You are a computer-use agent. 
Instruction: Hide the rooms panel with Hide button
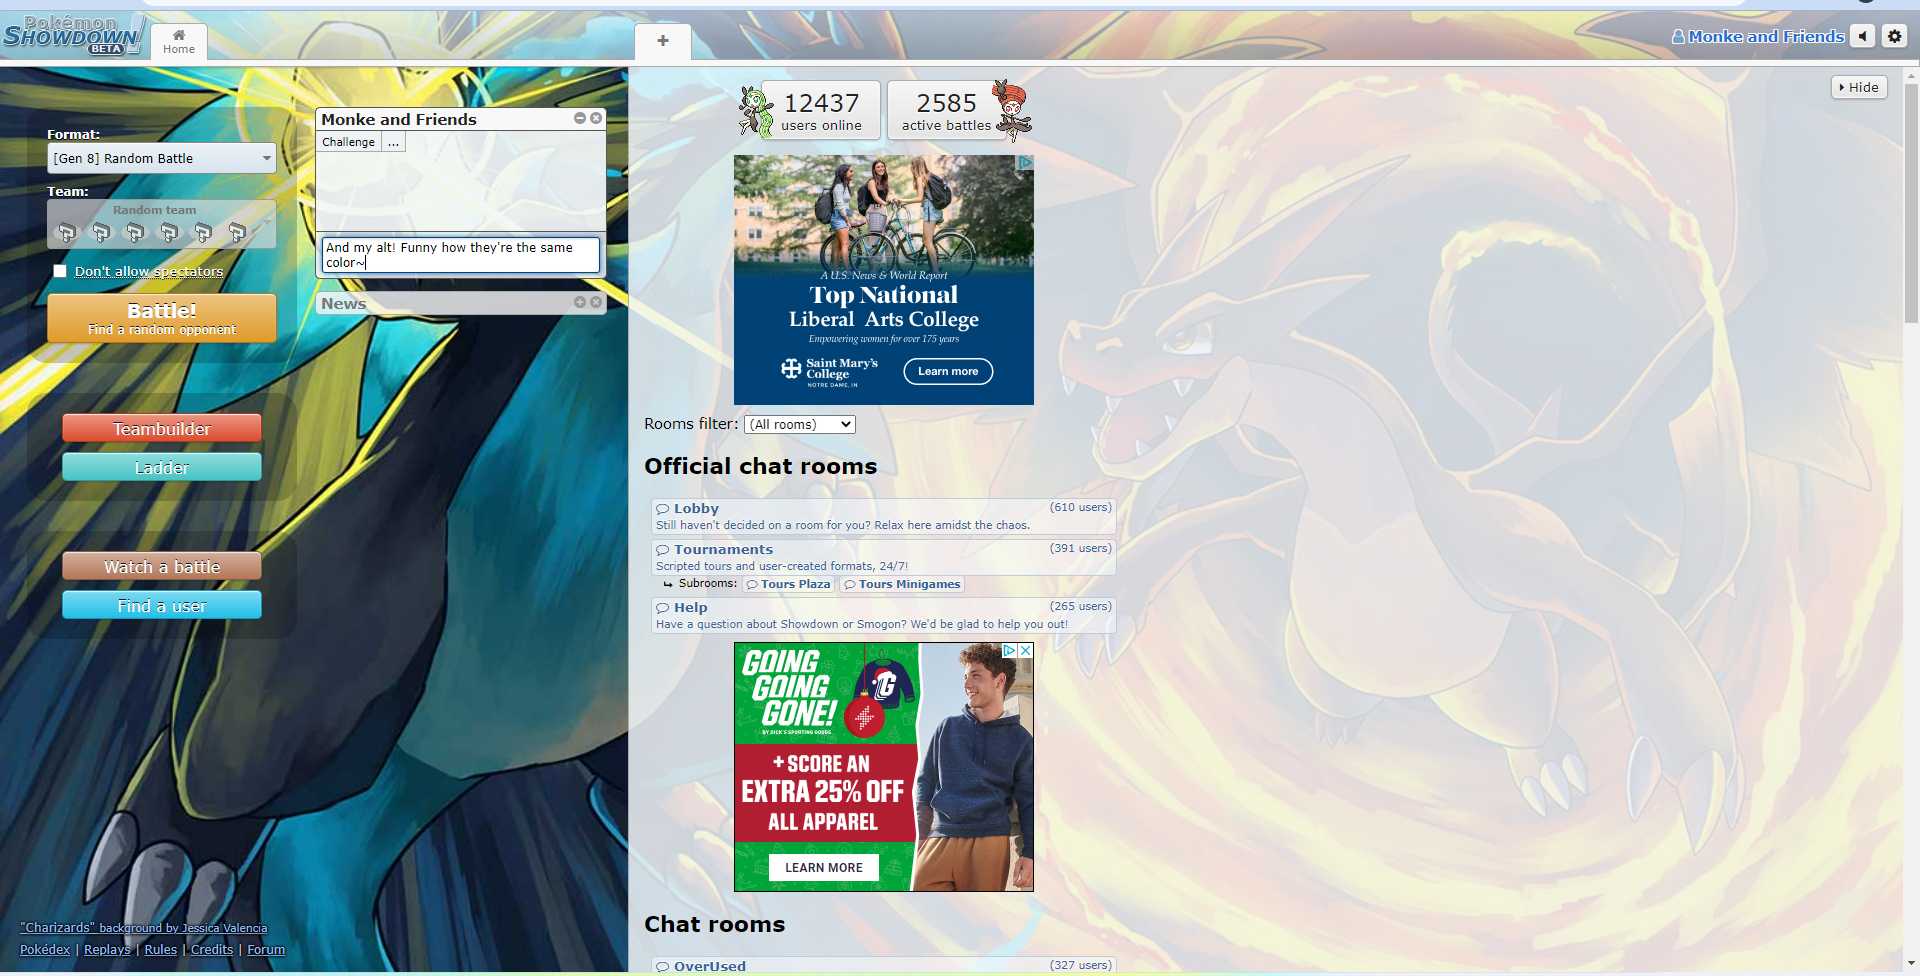coord(1859,87)
